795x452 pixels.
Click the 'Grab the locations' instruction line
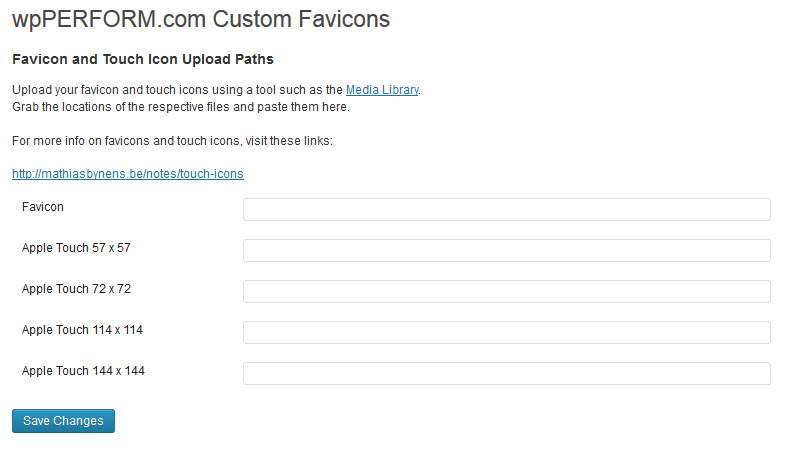point(181,107)
